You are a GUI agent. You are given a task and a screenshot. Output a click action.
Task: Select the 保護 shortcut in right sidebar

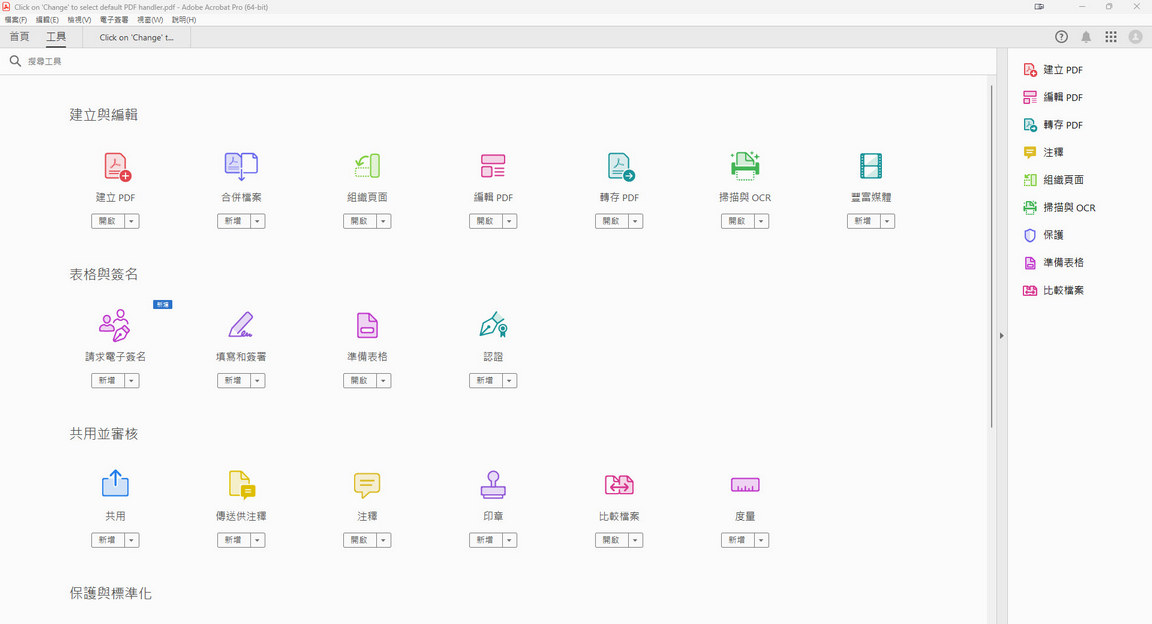(1055, 235)
